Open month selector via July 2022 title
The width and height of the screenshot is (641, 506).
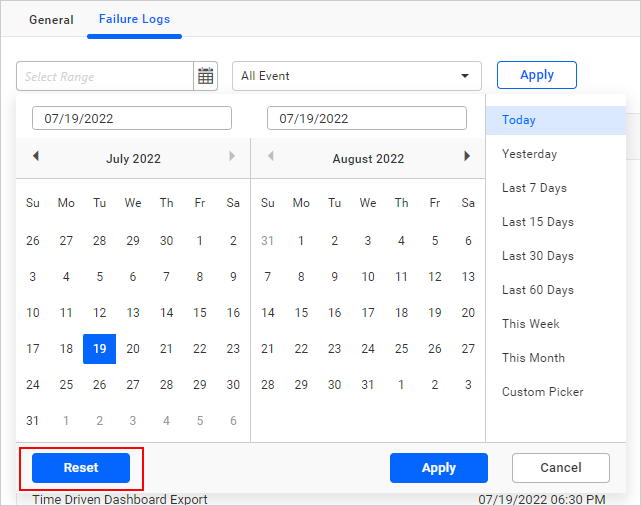(x=133, y=158)
